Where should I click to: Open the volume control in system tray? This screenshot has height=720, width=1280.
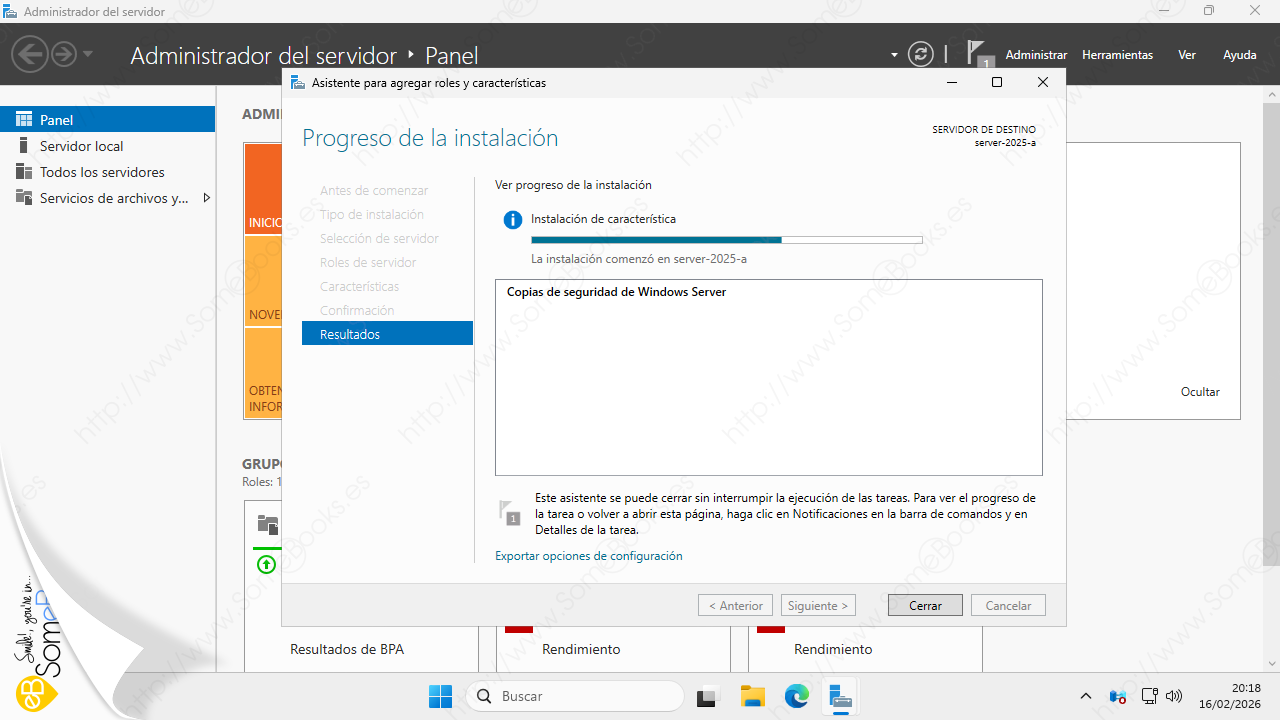point(1175,696)
